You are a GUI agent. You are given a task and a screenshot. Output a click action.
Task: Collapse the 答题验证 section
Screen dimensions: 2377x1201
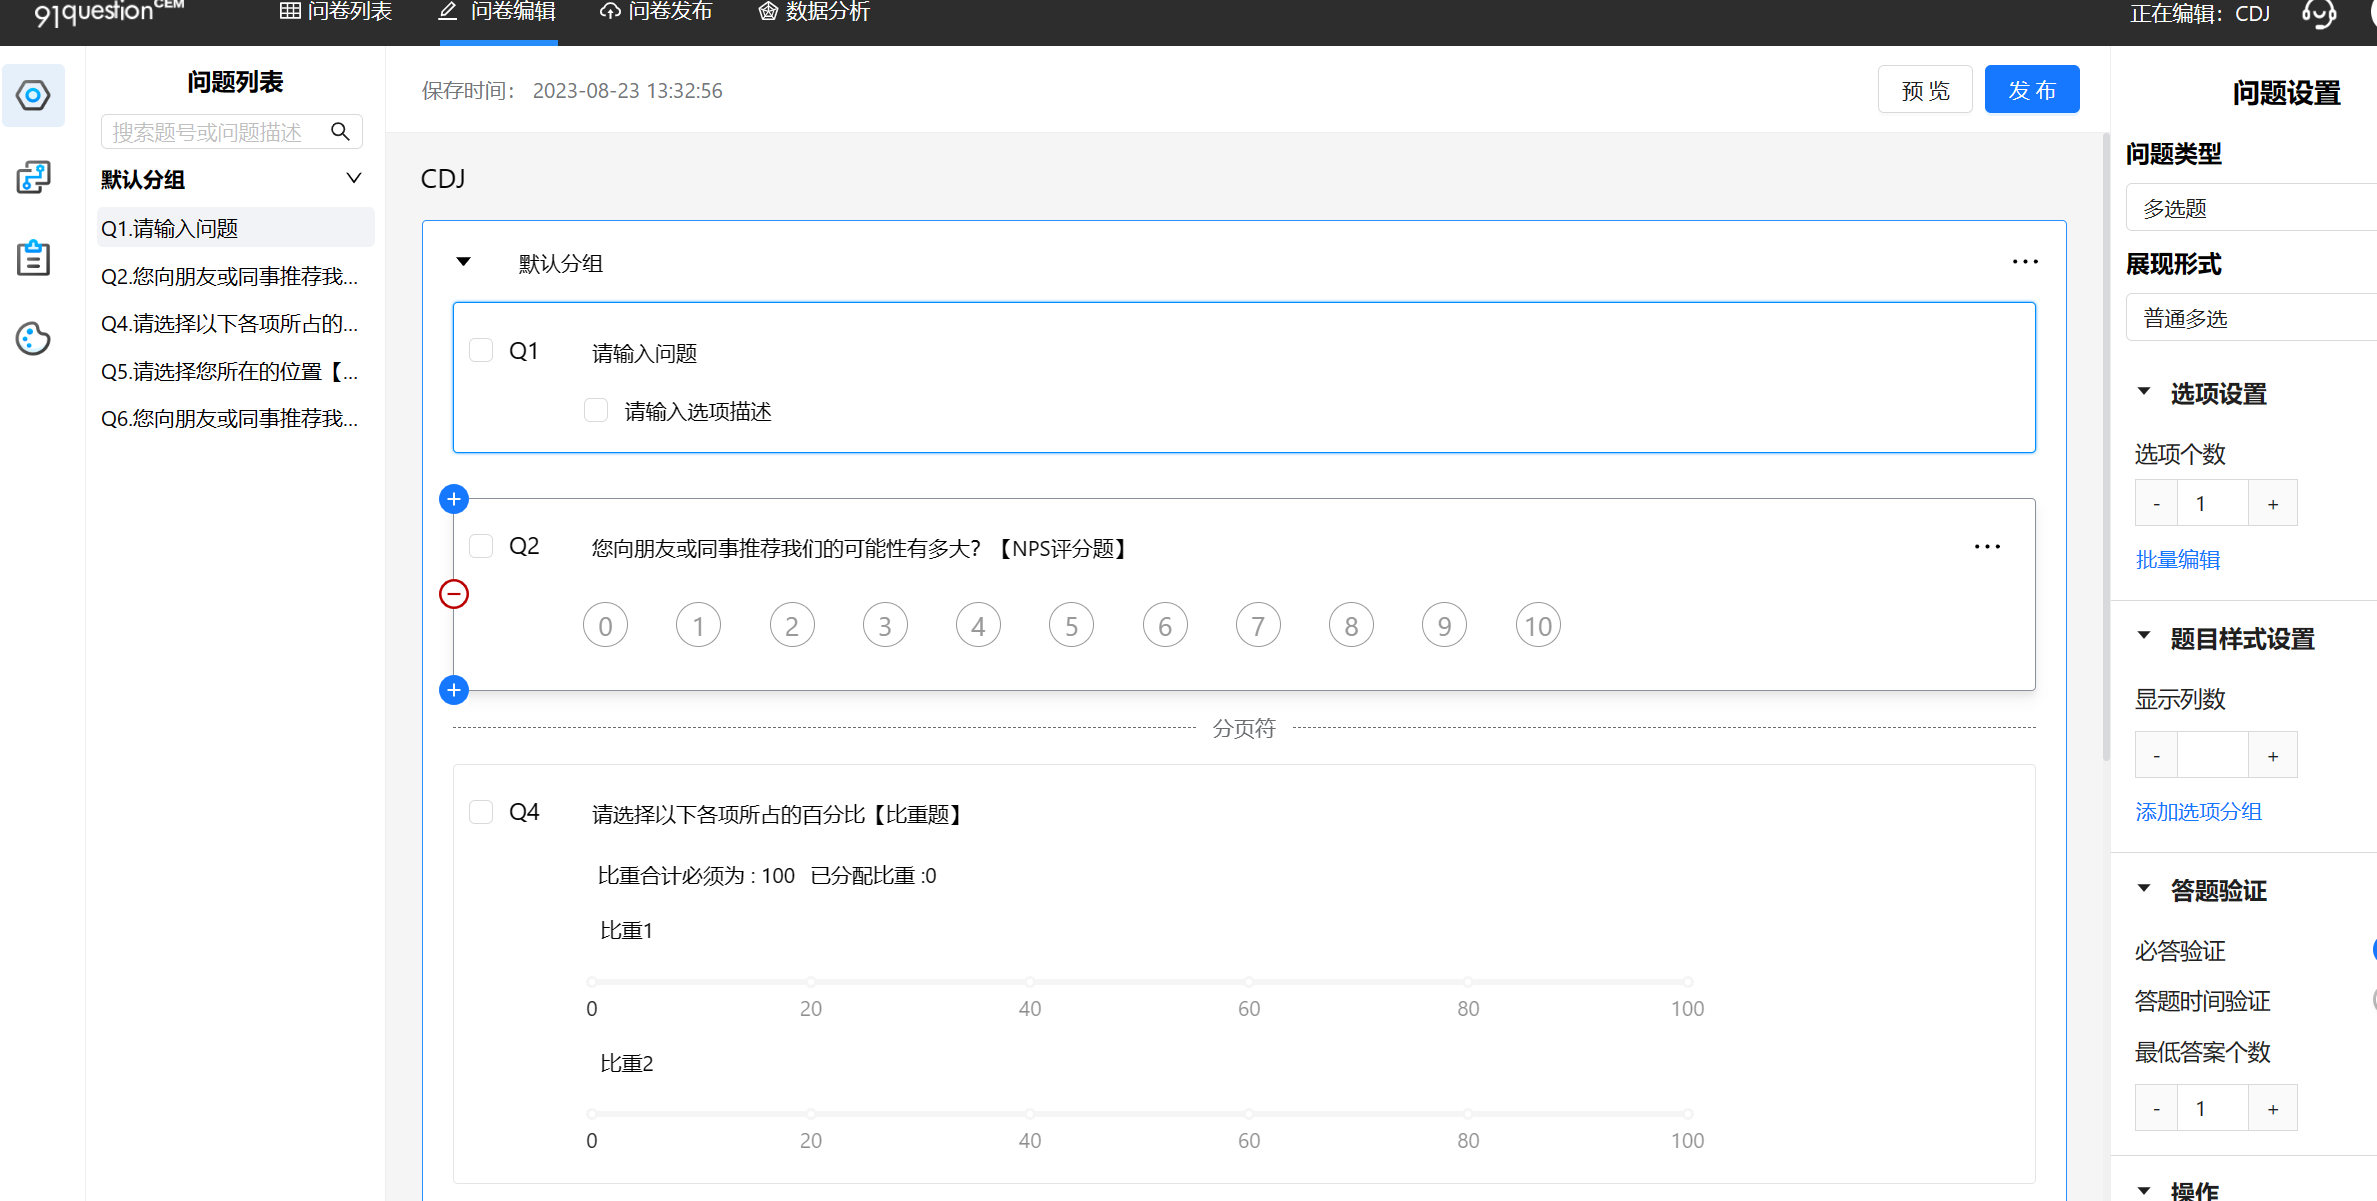tap(2144, 889)
